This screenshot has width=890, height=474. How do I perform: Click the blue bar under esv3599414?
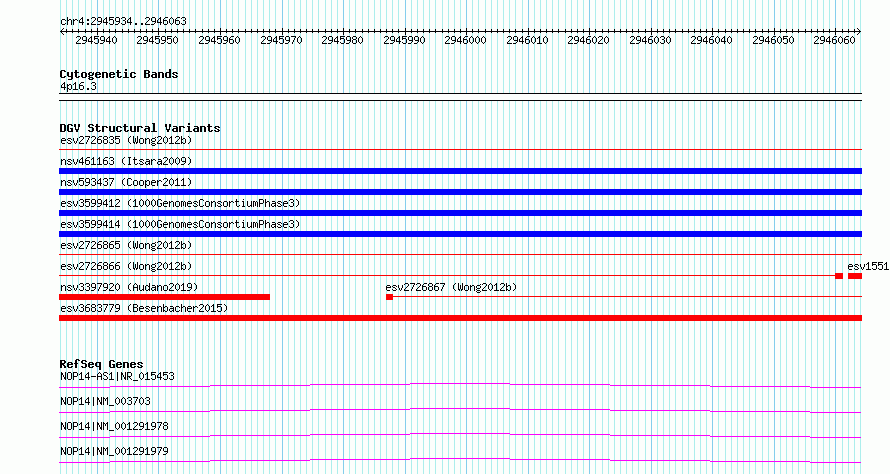point(460,234)
